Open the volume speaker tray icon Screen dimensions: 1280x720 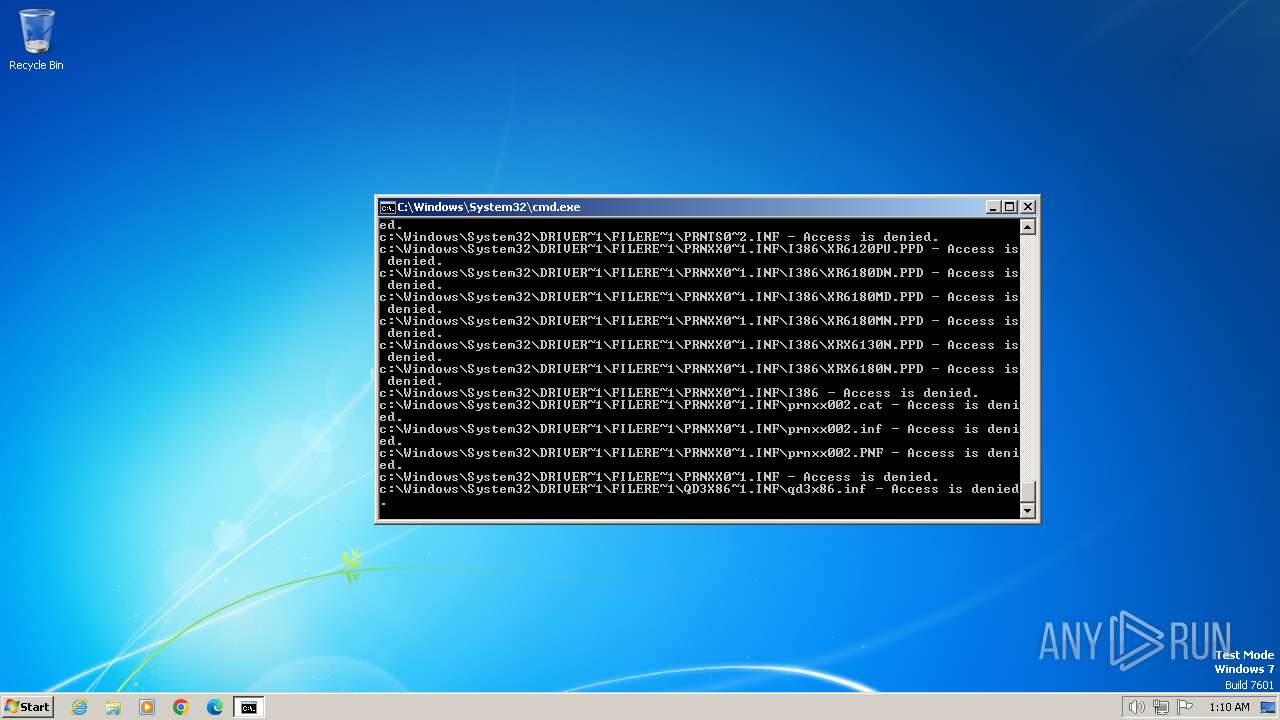pos(1136,707)
